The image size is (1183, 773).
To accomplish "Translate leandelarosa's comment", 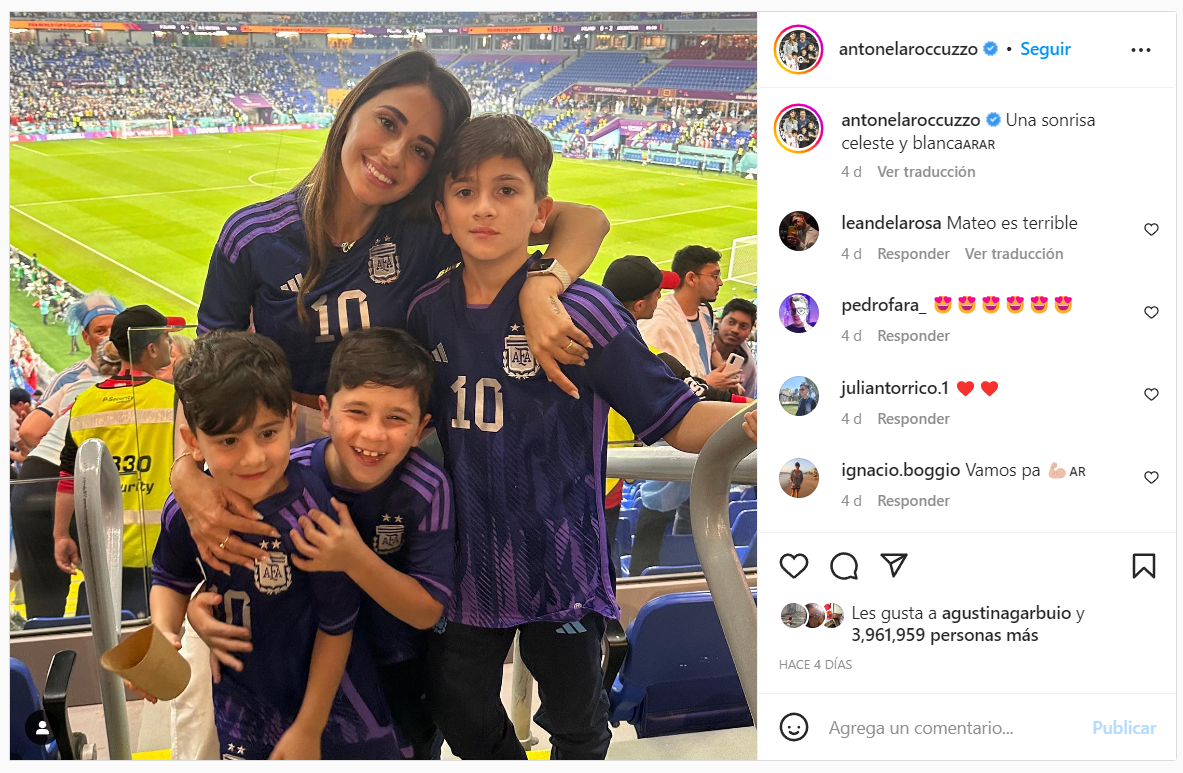I will click(x=1013, y=254).
